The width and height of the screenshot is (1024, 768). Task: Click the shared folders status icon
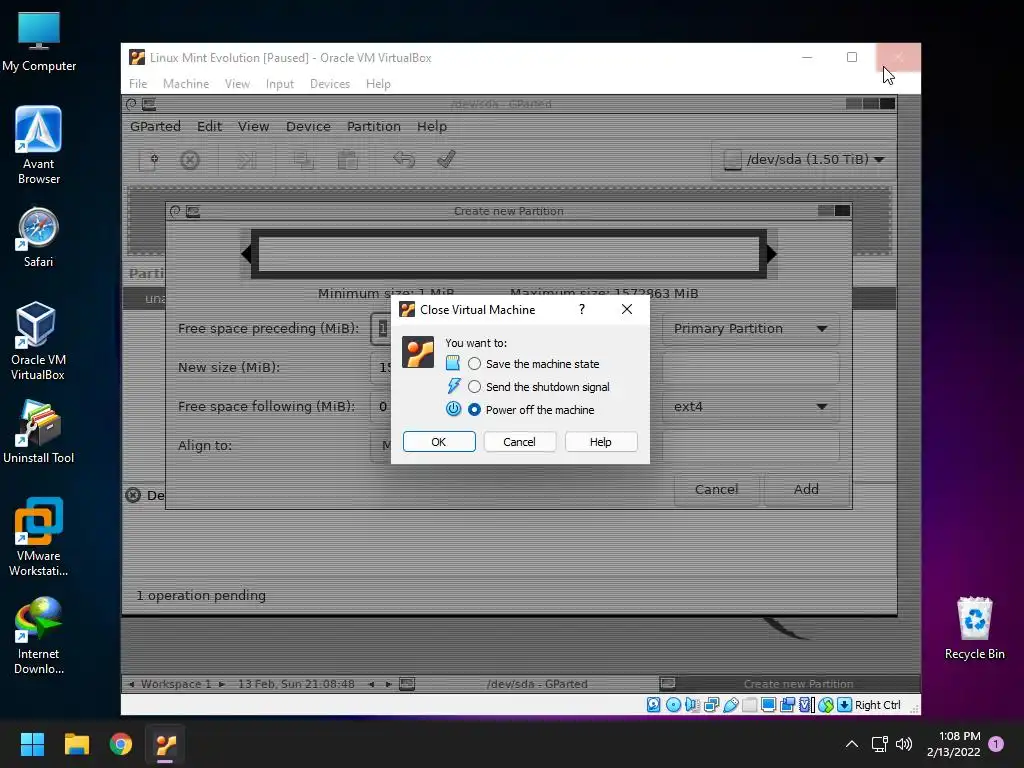tap(750, 705)
